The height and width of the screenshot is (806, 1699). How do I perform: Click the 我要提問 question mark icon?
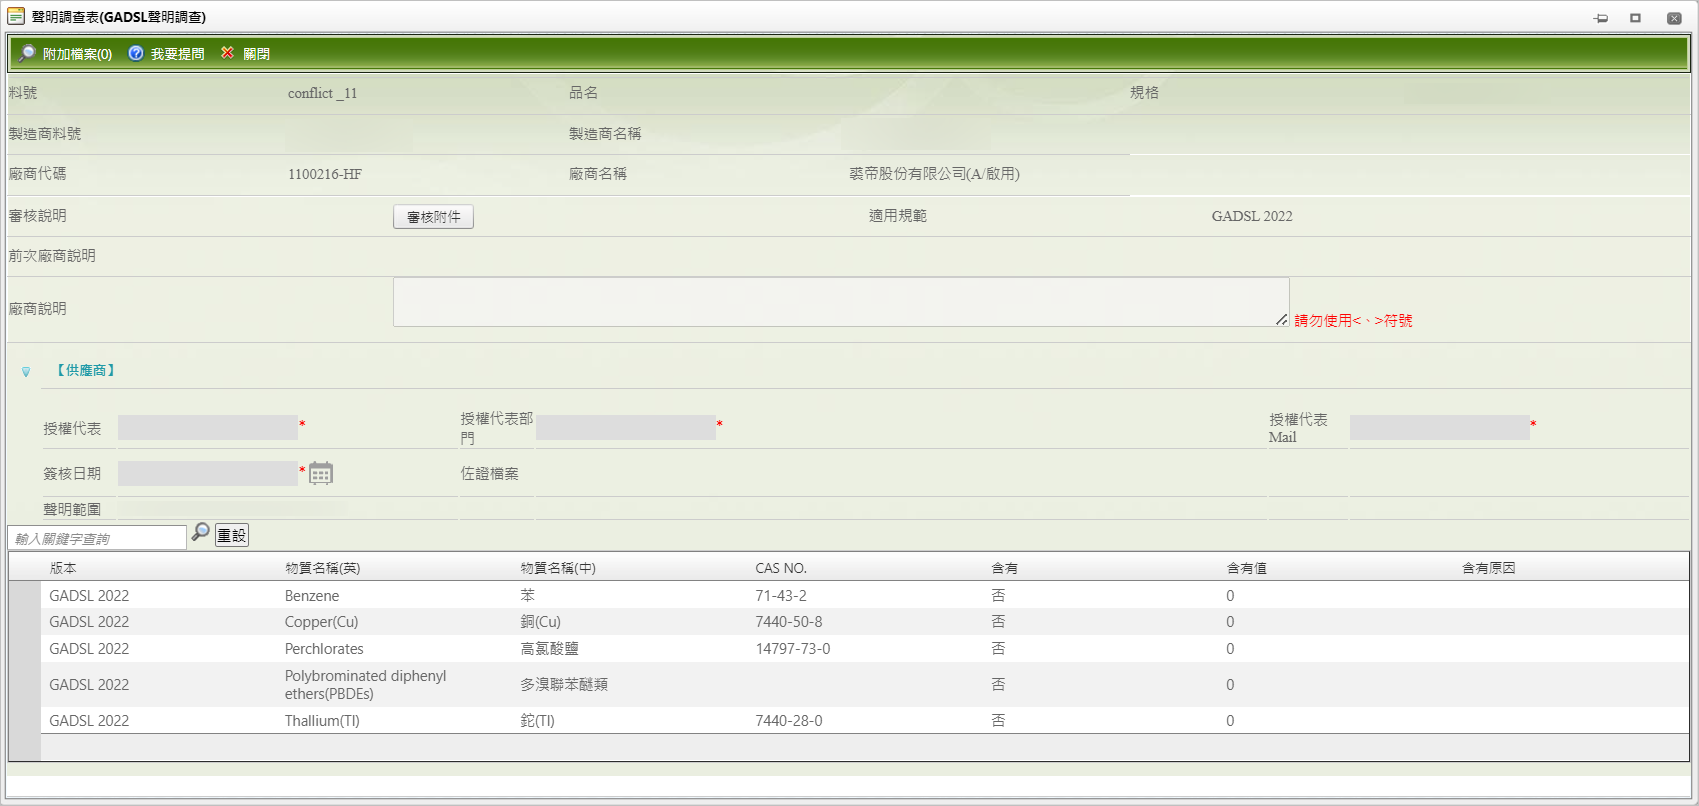[x=136, y=53]
